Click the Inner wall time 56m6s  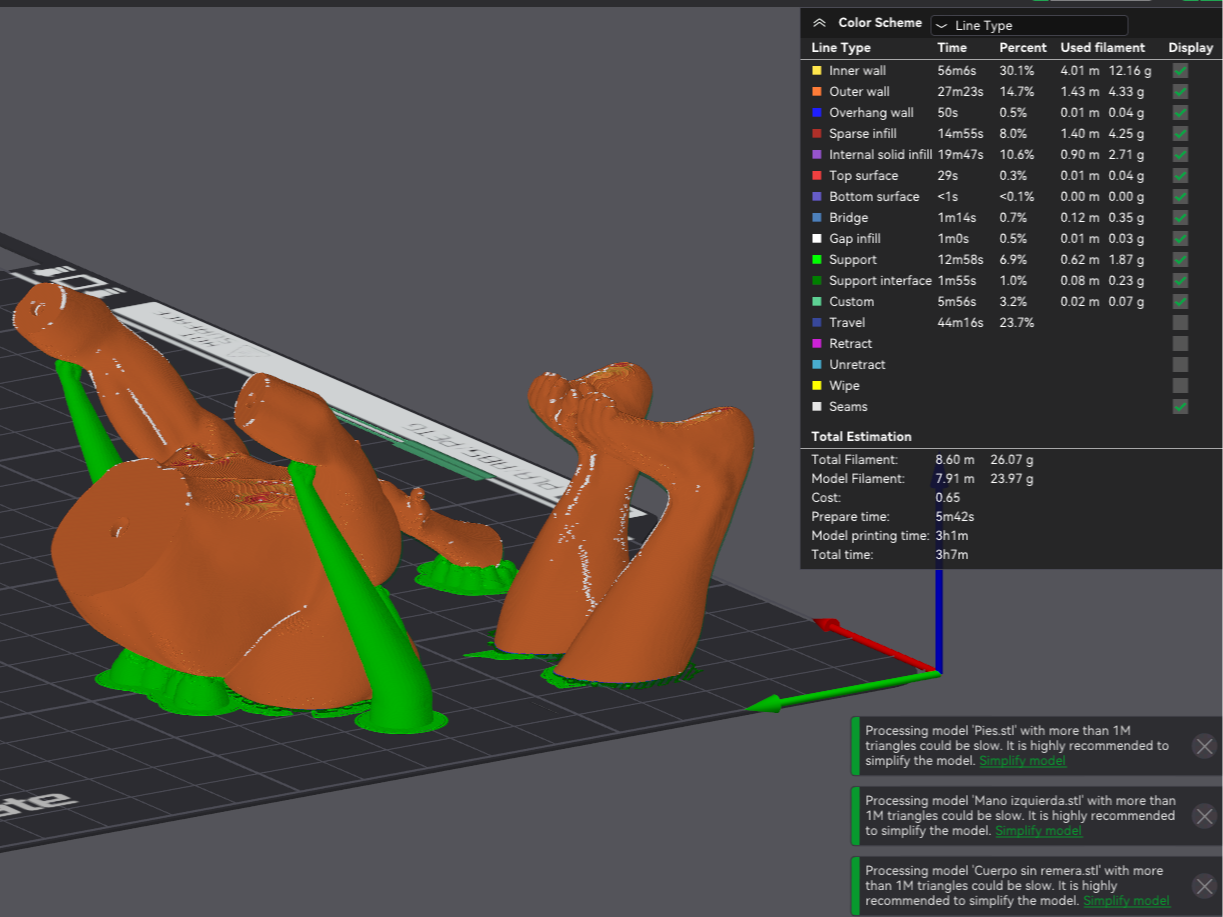click(958, 70)
